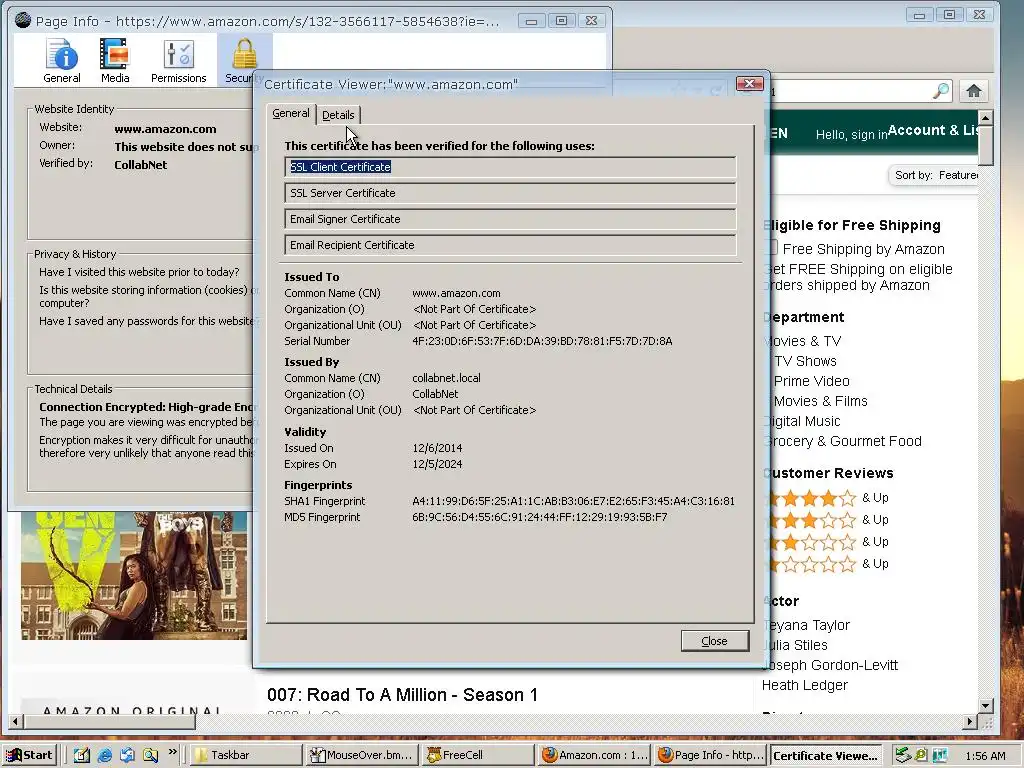Switch to the Amazon.com Firefox taskbar item
The width and height of the screenshot is (1024, 768).
(595, 755)
